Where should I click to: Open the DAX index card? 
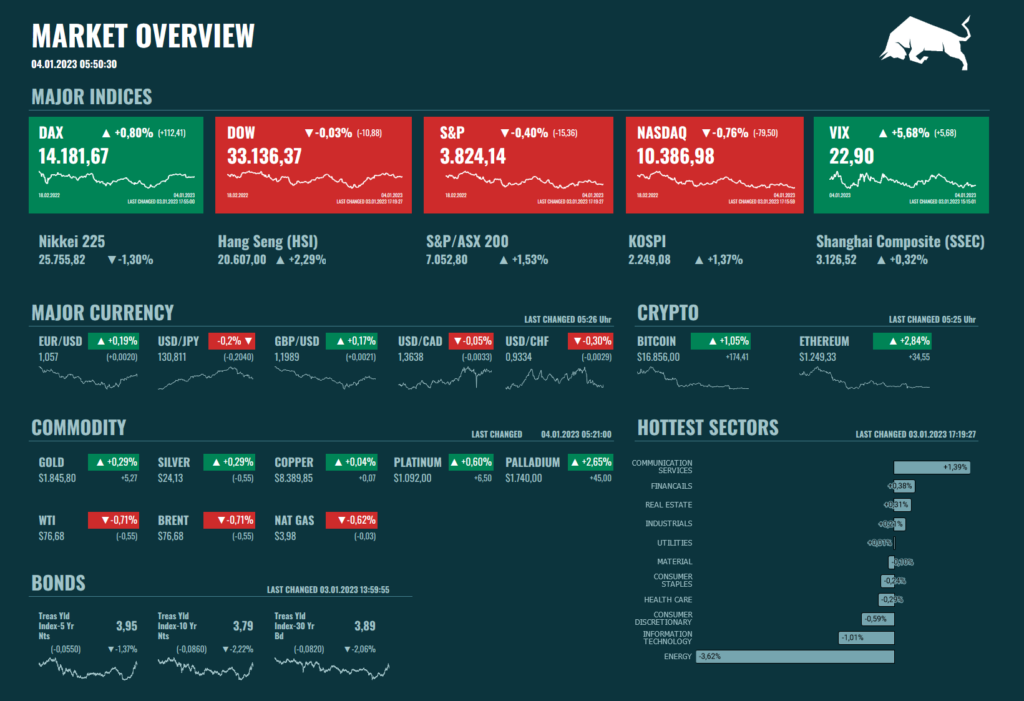click(116, 165)
